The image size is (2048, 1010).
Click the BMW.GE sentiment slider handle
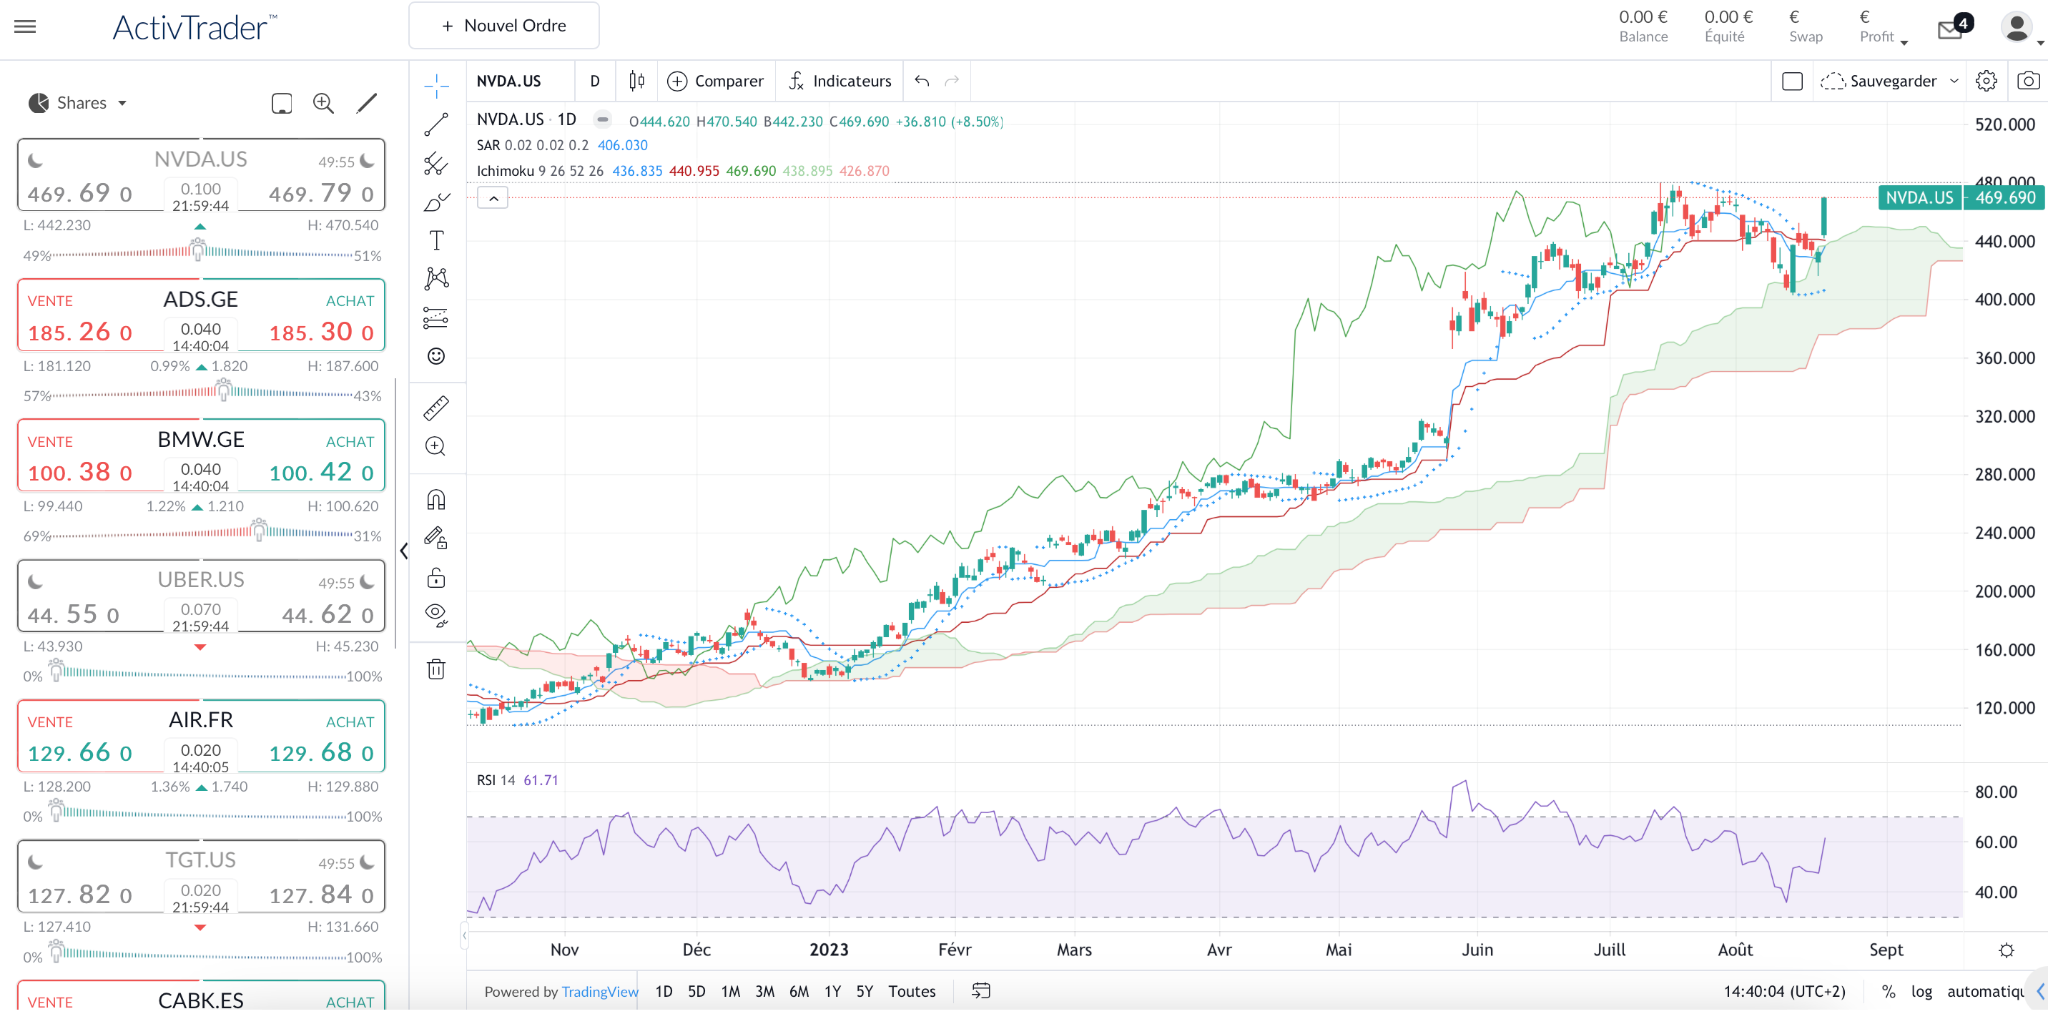[x=260, y=528]
